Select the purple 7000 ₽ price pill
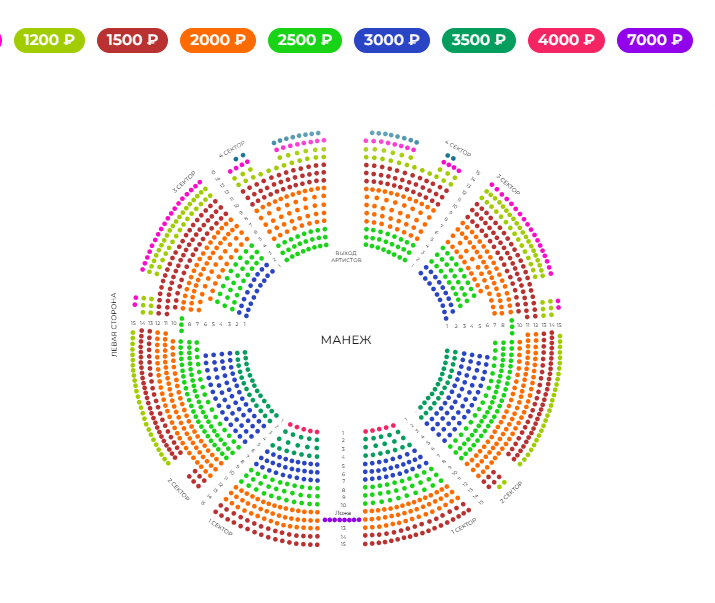Screen dimensions: 715x603 click(x=654, y=41)
